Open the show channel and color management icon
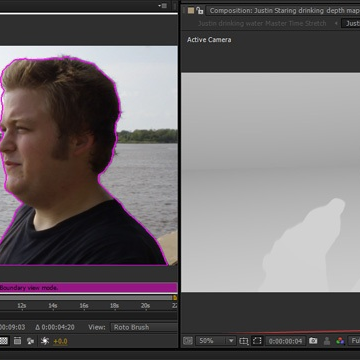The height and width of the screenshot is (360, 360). [340, 341]
